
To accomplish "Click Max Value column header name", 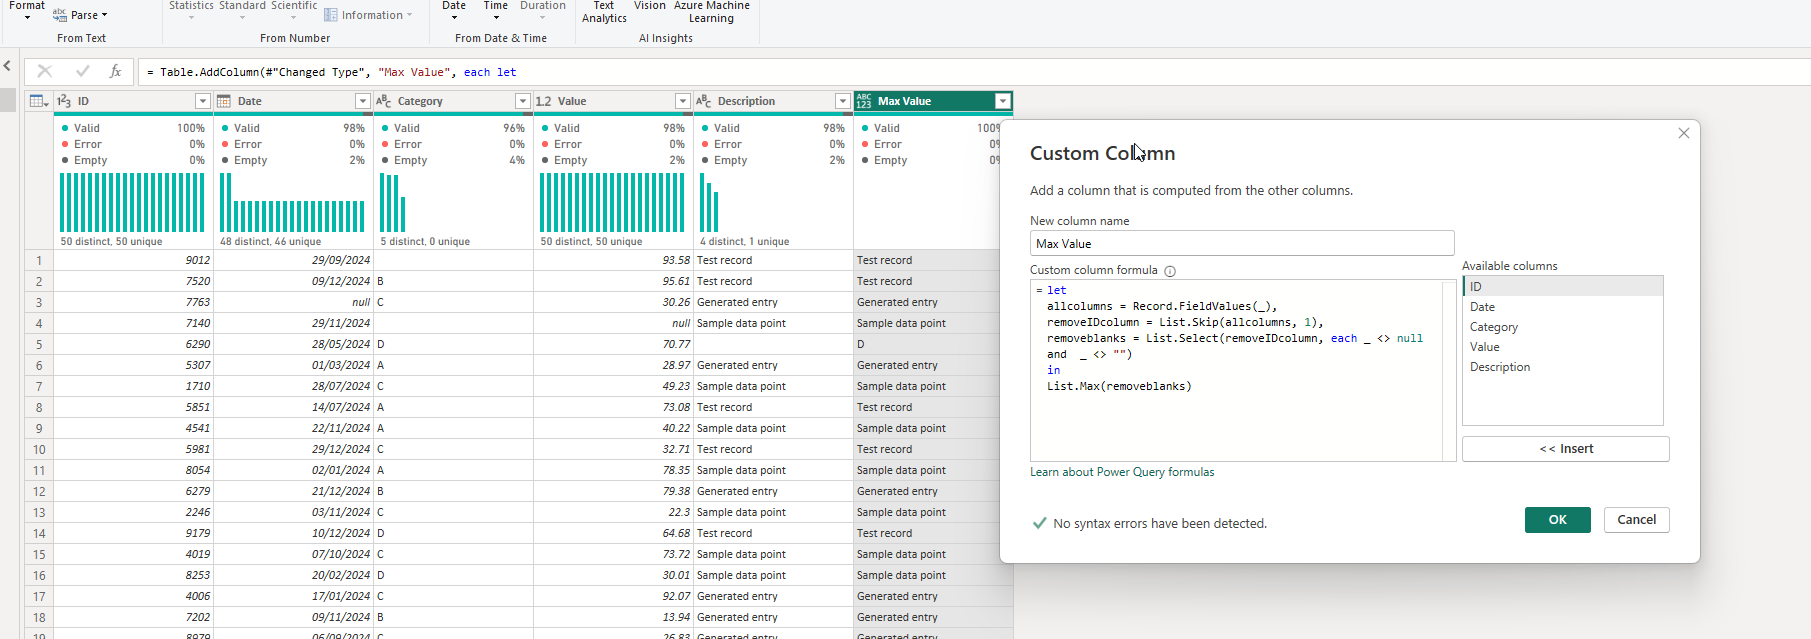I will pos(904,101).
